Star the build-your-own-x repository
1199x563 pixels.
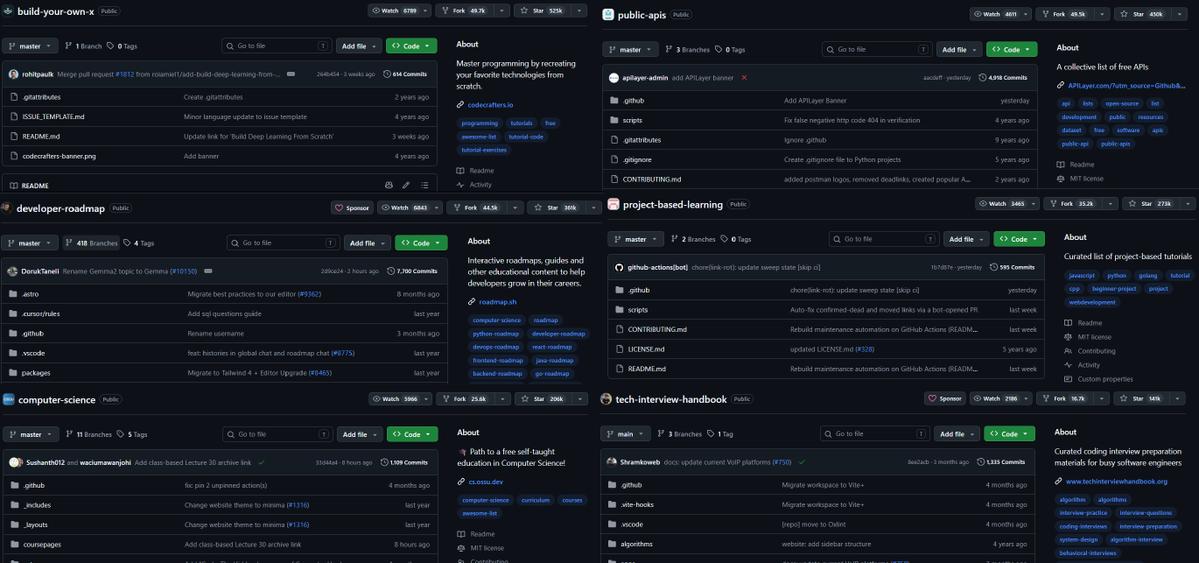(x=541, y=11)
